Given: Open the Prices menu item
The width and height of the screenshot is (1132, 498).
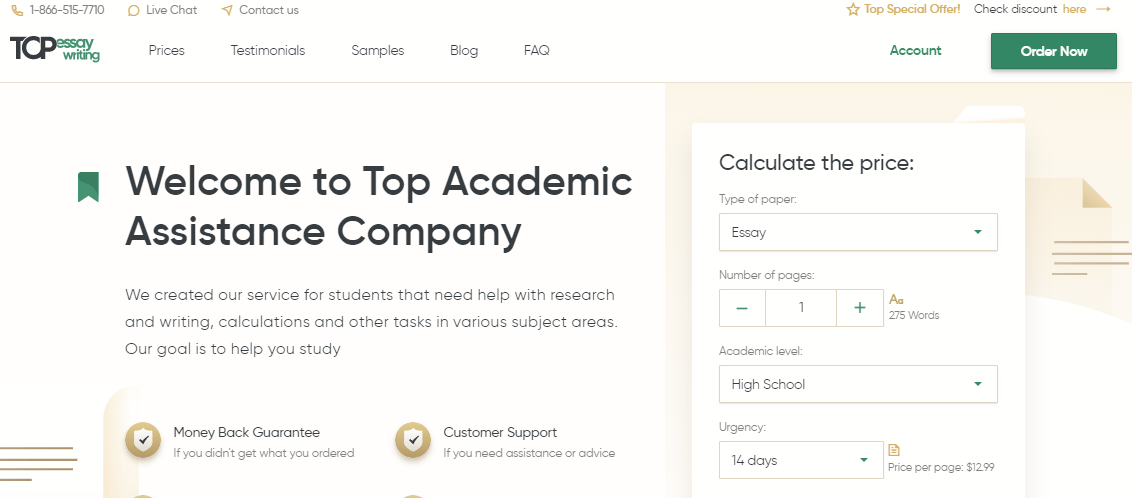Looking at the screenshot, I should (167, 51).
